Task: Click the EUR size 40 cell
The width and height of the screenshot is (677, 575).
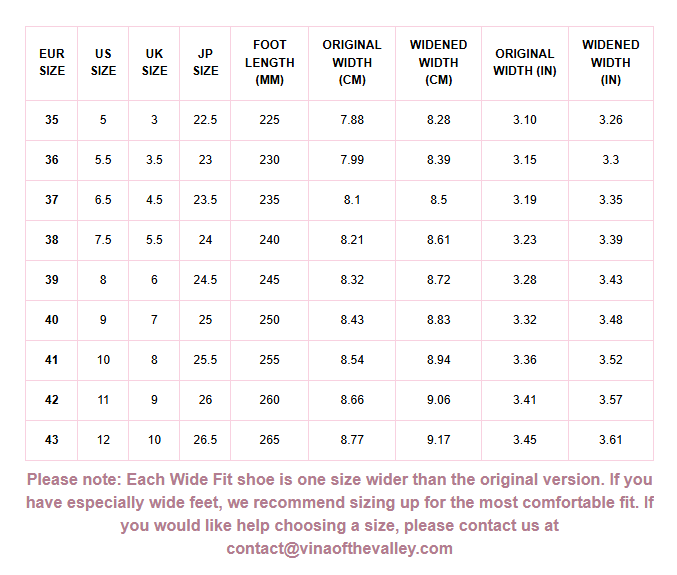Action: [52, 320]
